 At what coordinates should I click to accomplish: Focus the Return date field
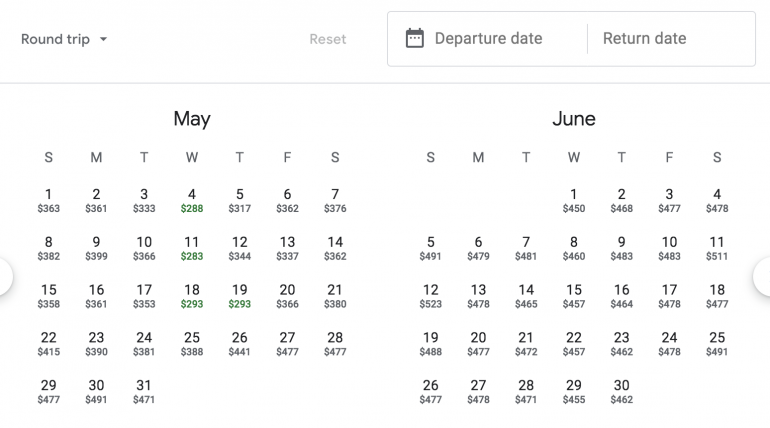click(x=644, y=39)
